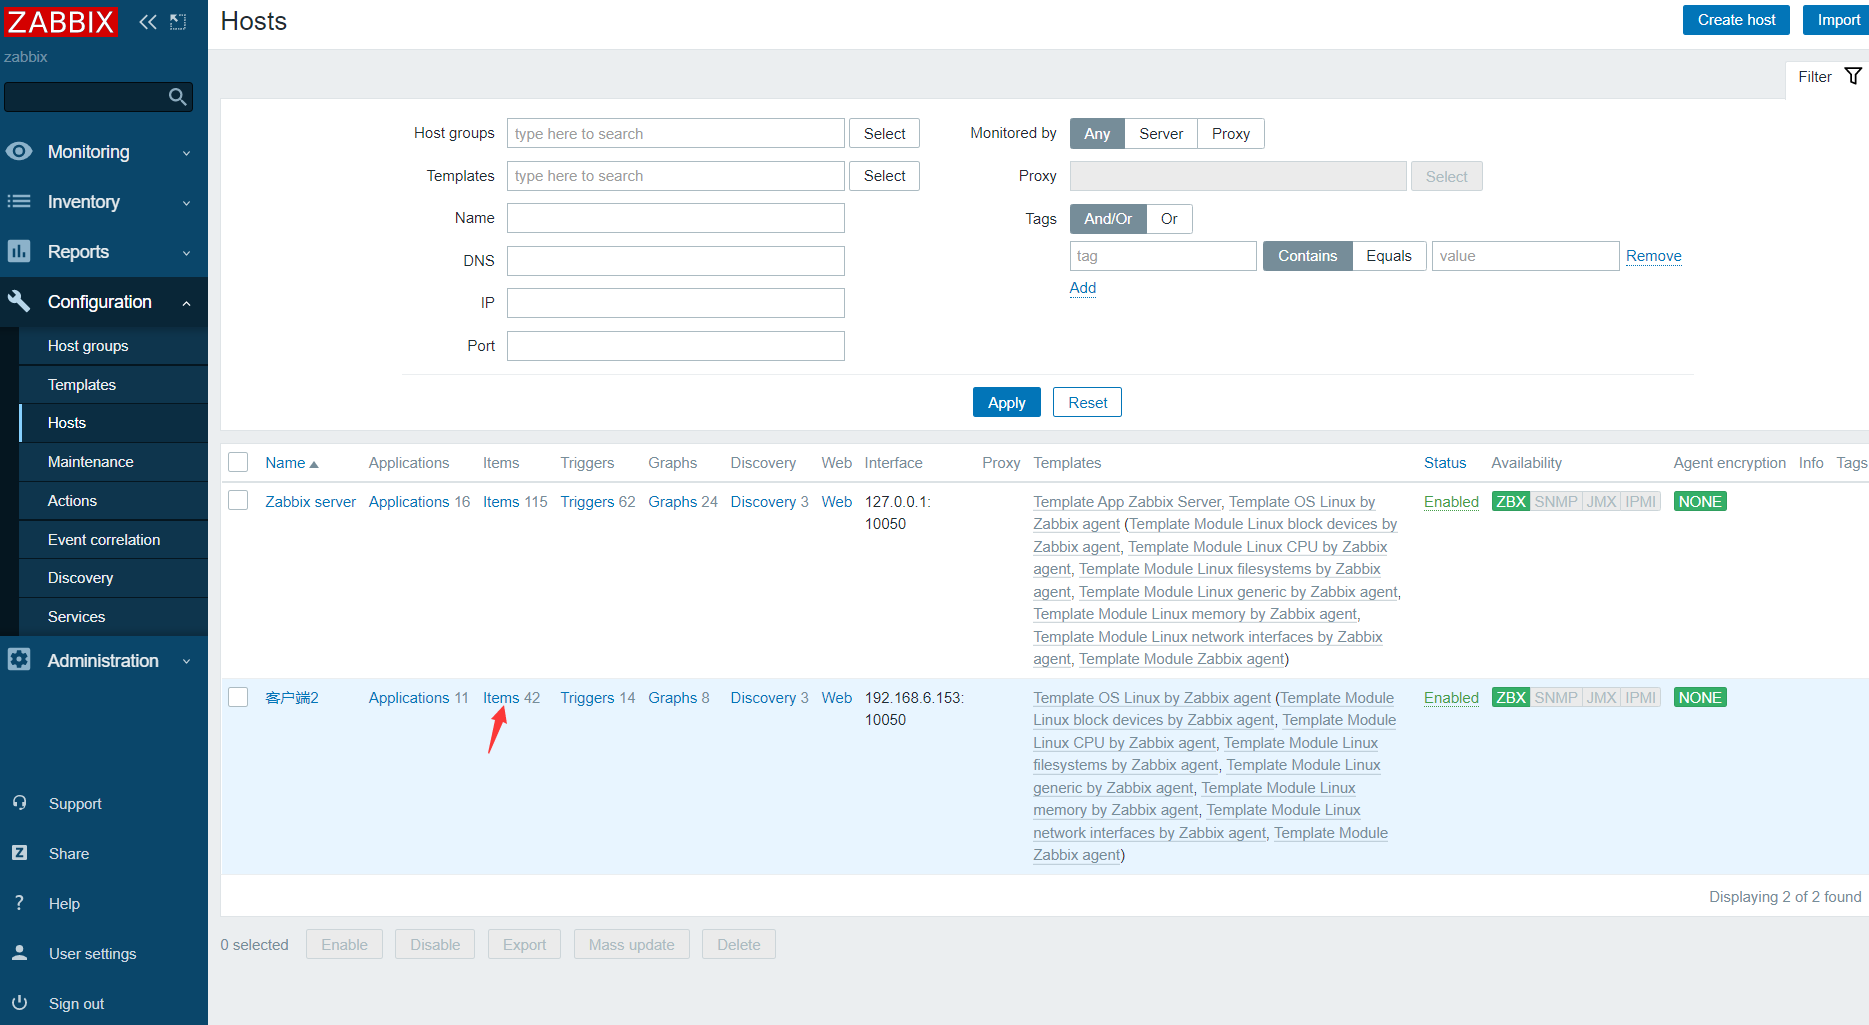This screenshot has width=1869, height=1025.
Task: Click Select next to Templates field
Action: [884, 176]
